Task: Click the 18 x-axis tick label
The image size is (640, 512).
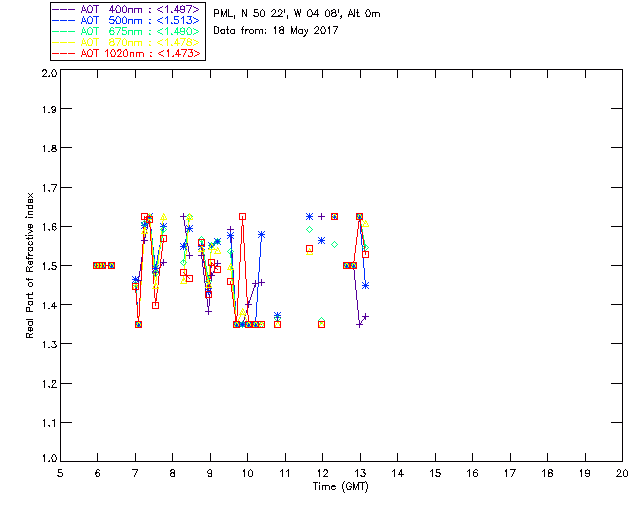Action: point(547,473)
